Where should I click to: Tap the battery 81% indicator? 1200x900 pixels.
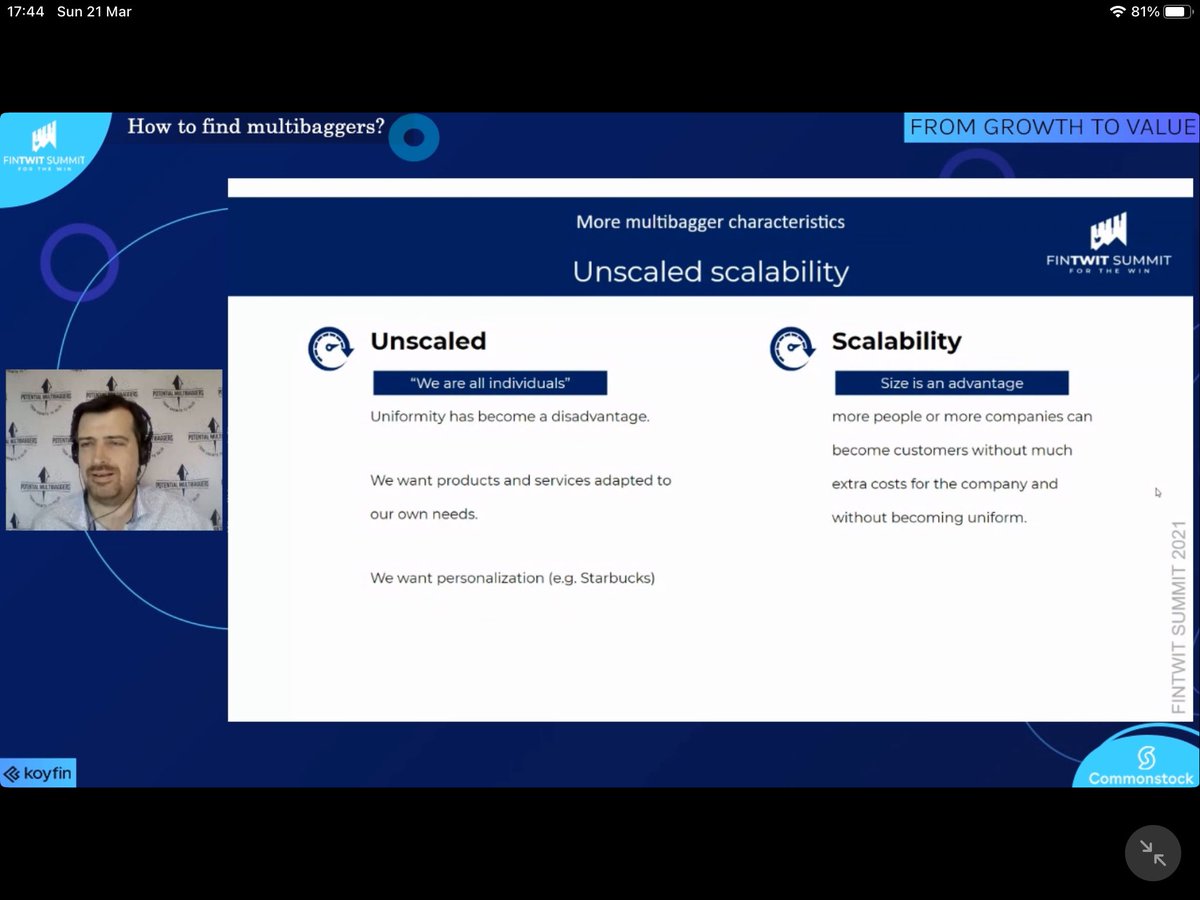(x=1159, y=12)
